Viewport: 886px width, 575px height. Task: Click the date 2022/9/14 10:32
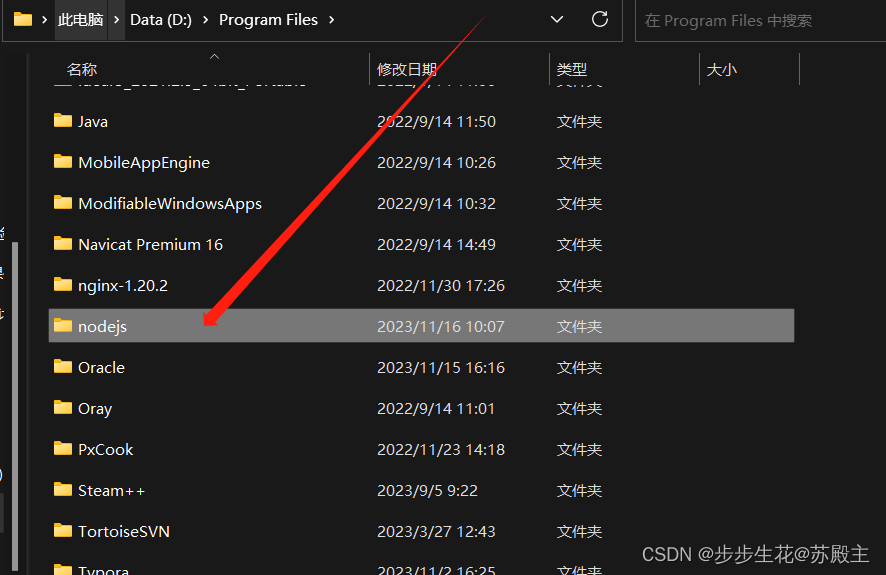point(436,203)
